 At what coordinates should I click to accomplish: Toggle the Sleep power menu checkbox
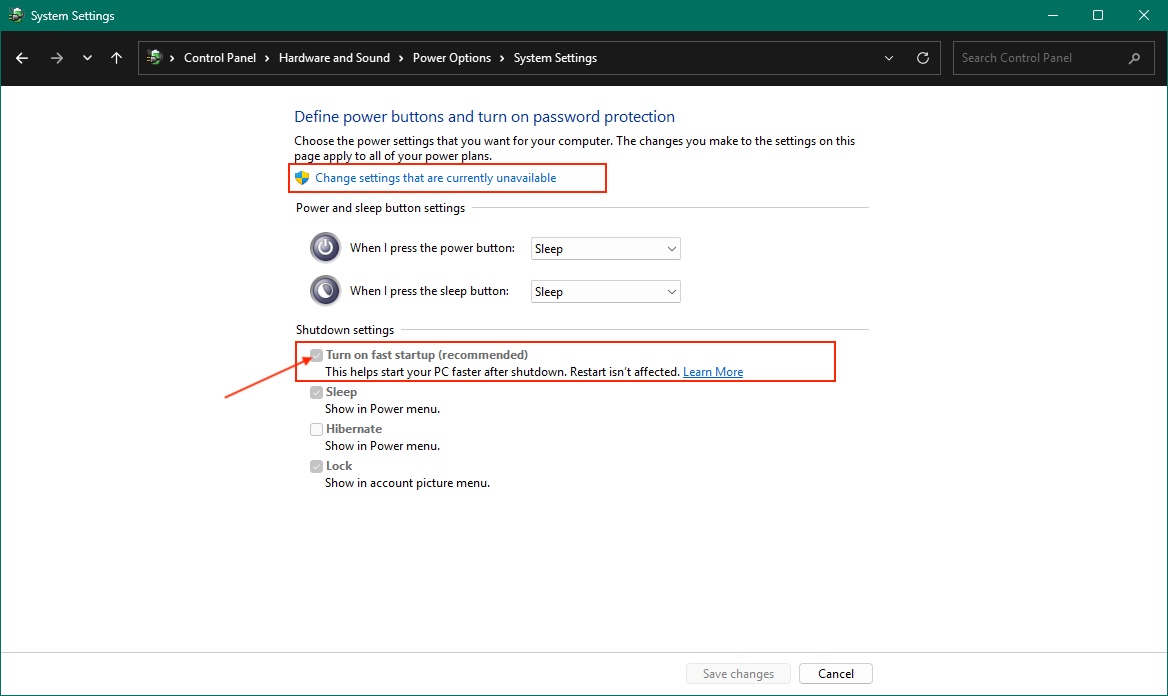click(x=317, y=393)
